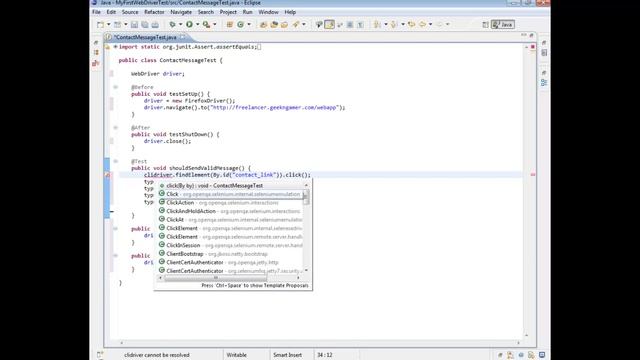Viewport: 640px width, 360px height.
Task: Click the proposal list scroll-down arrow
Action: click(x=307, y=271)
